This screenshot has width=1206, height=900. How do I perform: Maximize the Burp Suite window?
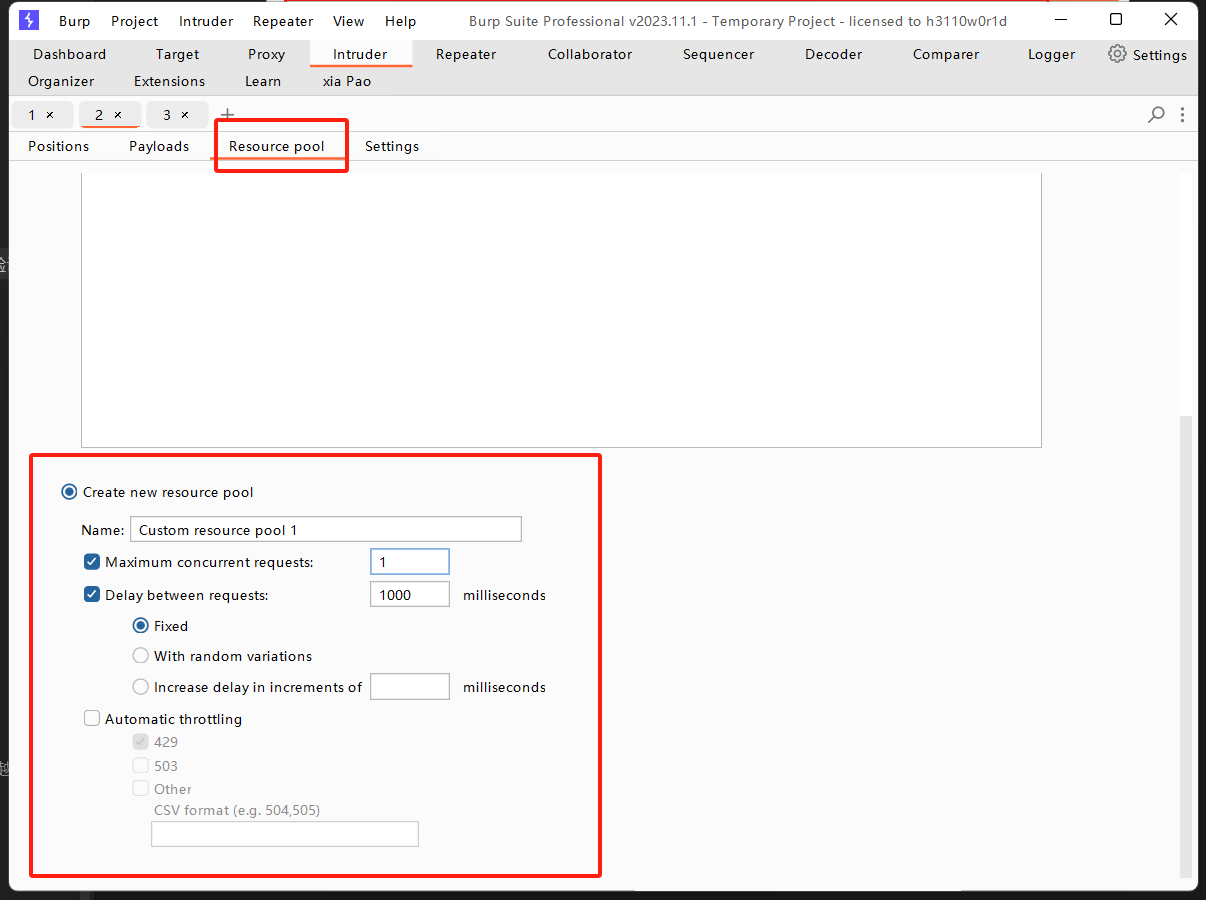click(1116, 20)
